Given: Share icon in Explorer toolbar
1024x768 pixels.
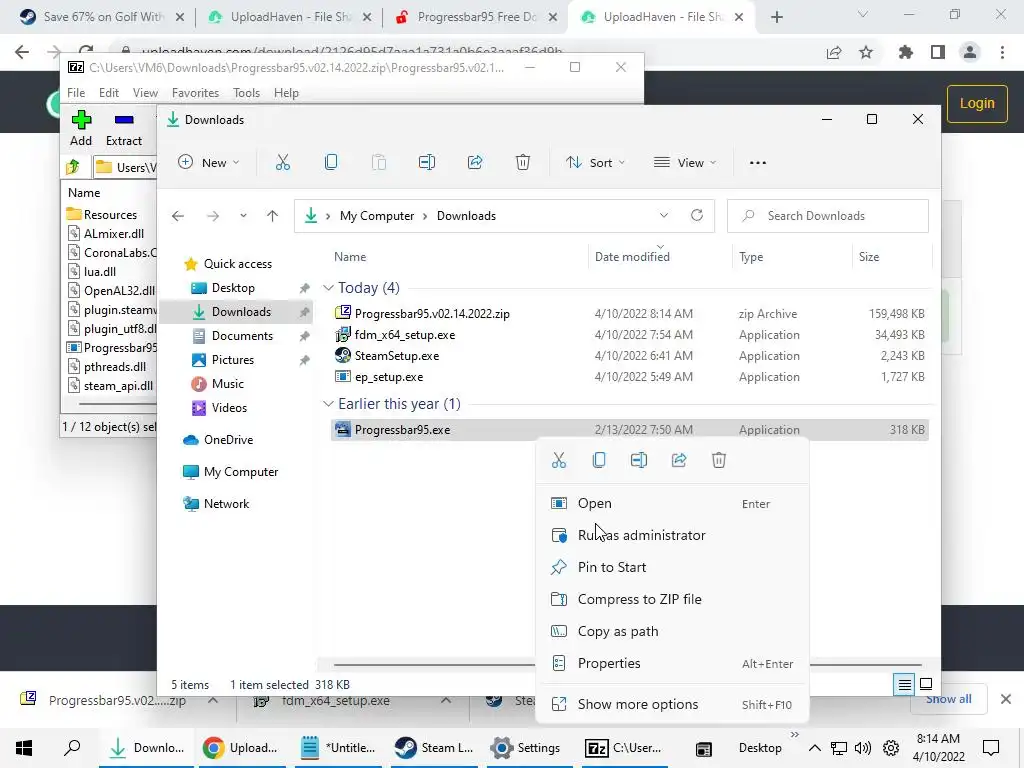Looking at the screenshot, I should coord(475,163).
